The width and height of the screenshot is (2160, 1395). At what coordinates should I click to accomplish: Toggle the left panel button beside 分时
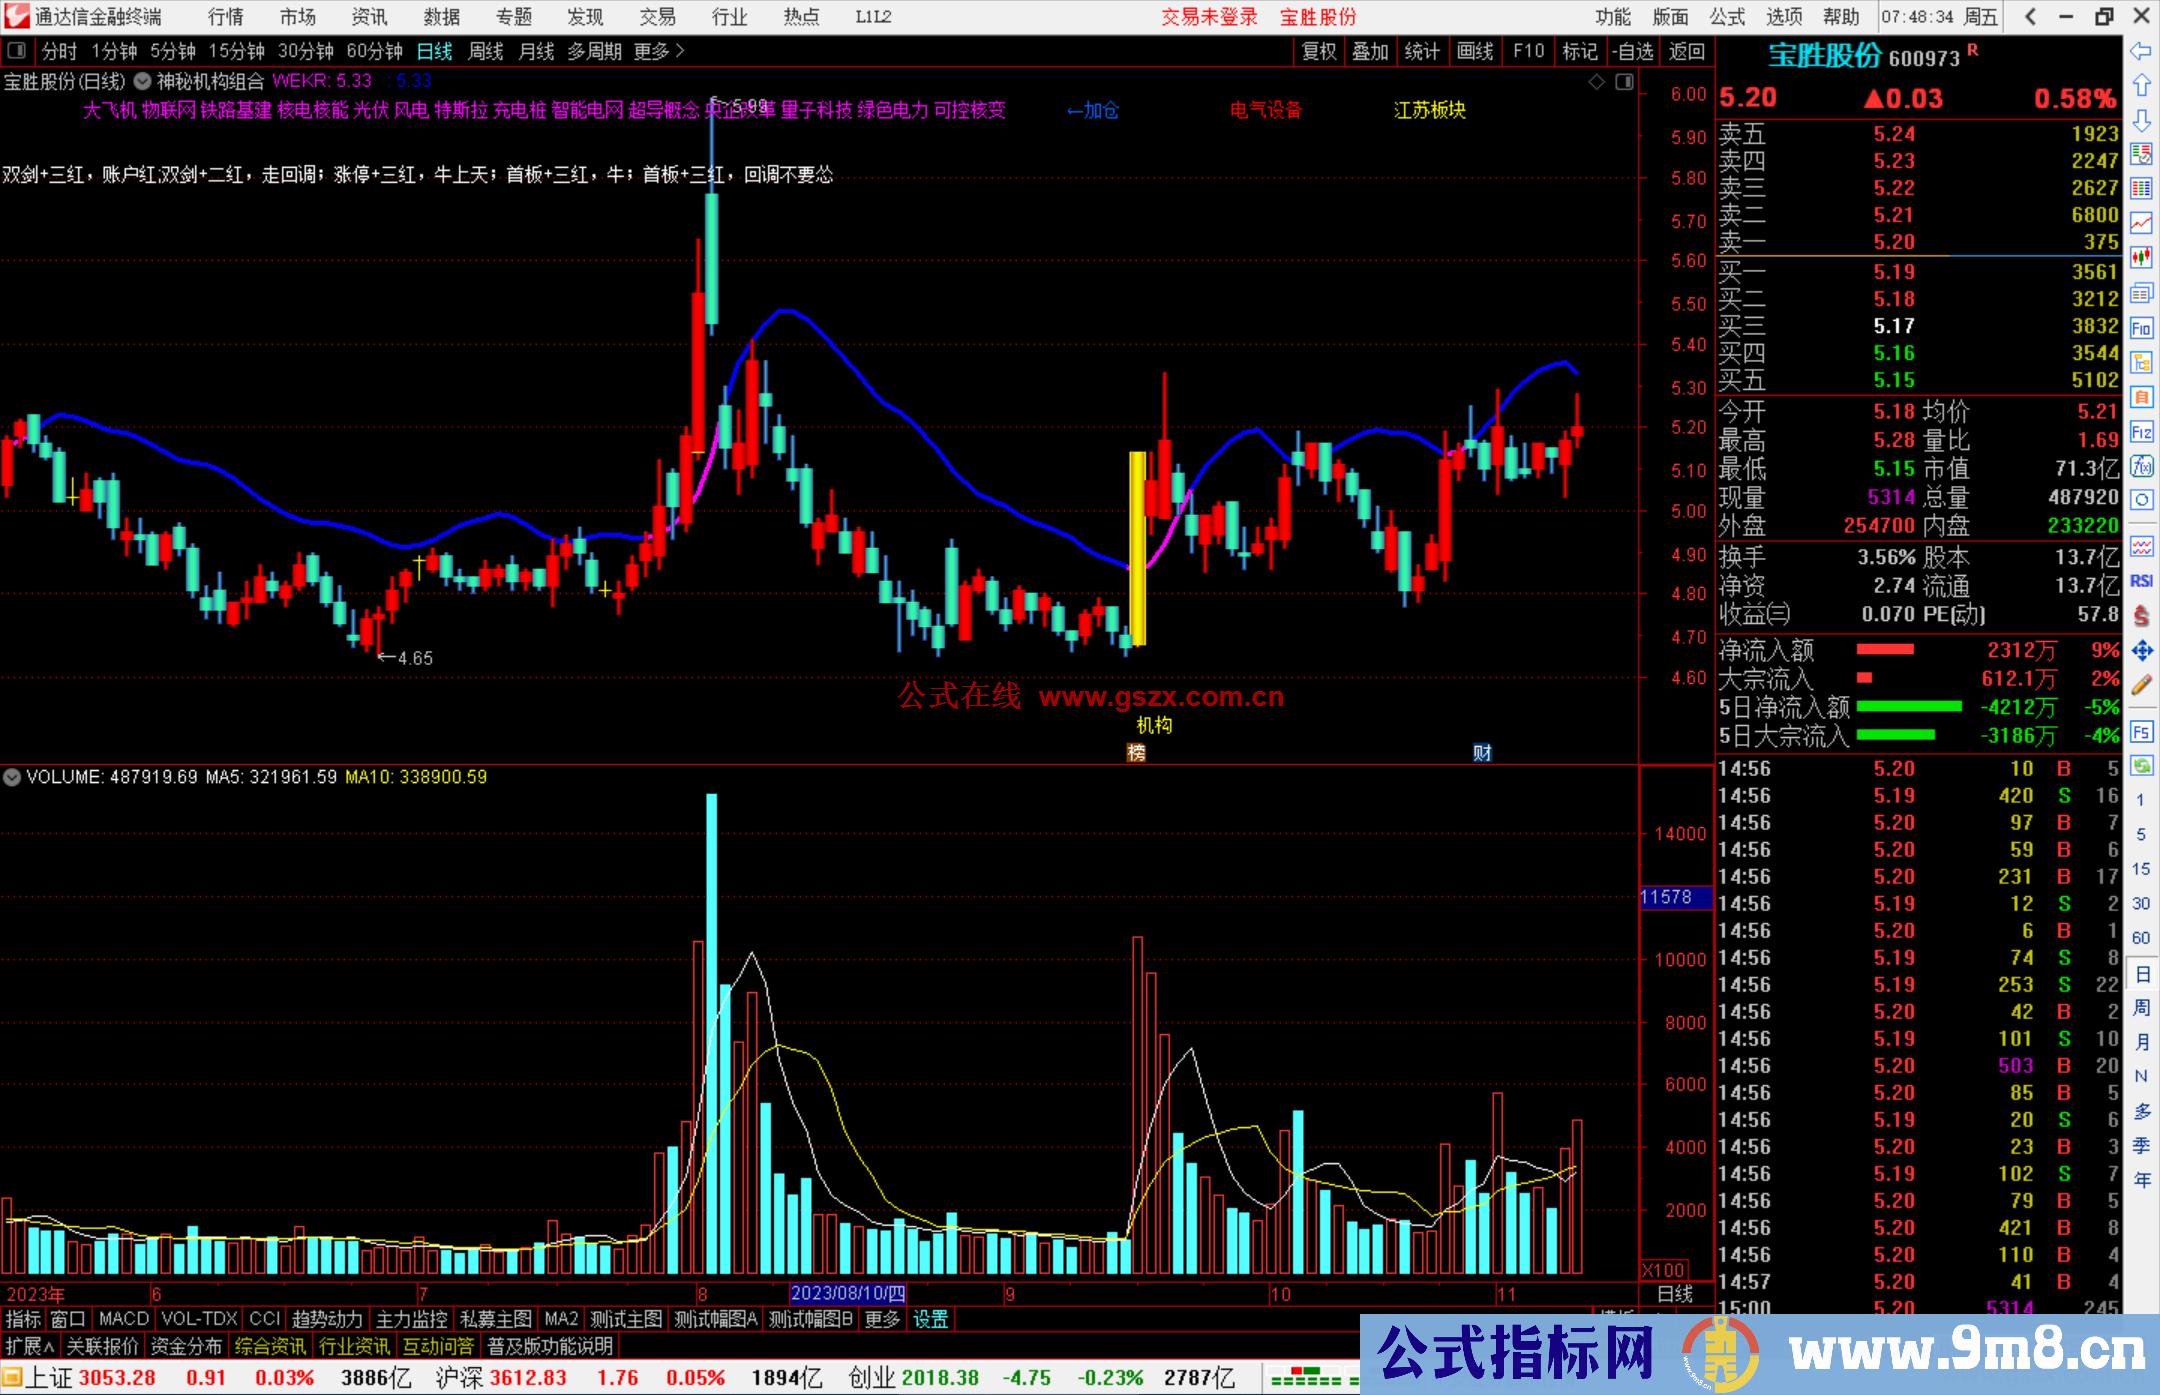[17, 51]
